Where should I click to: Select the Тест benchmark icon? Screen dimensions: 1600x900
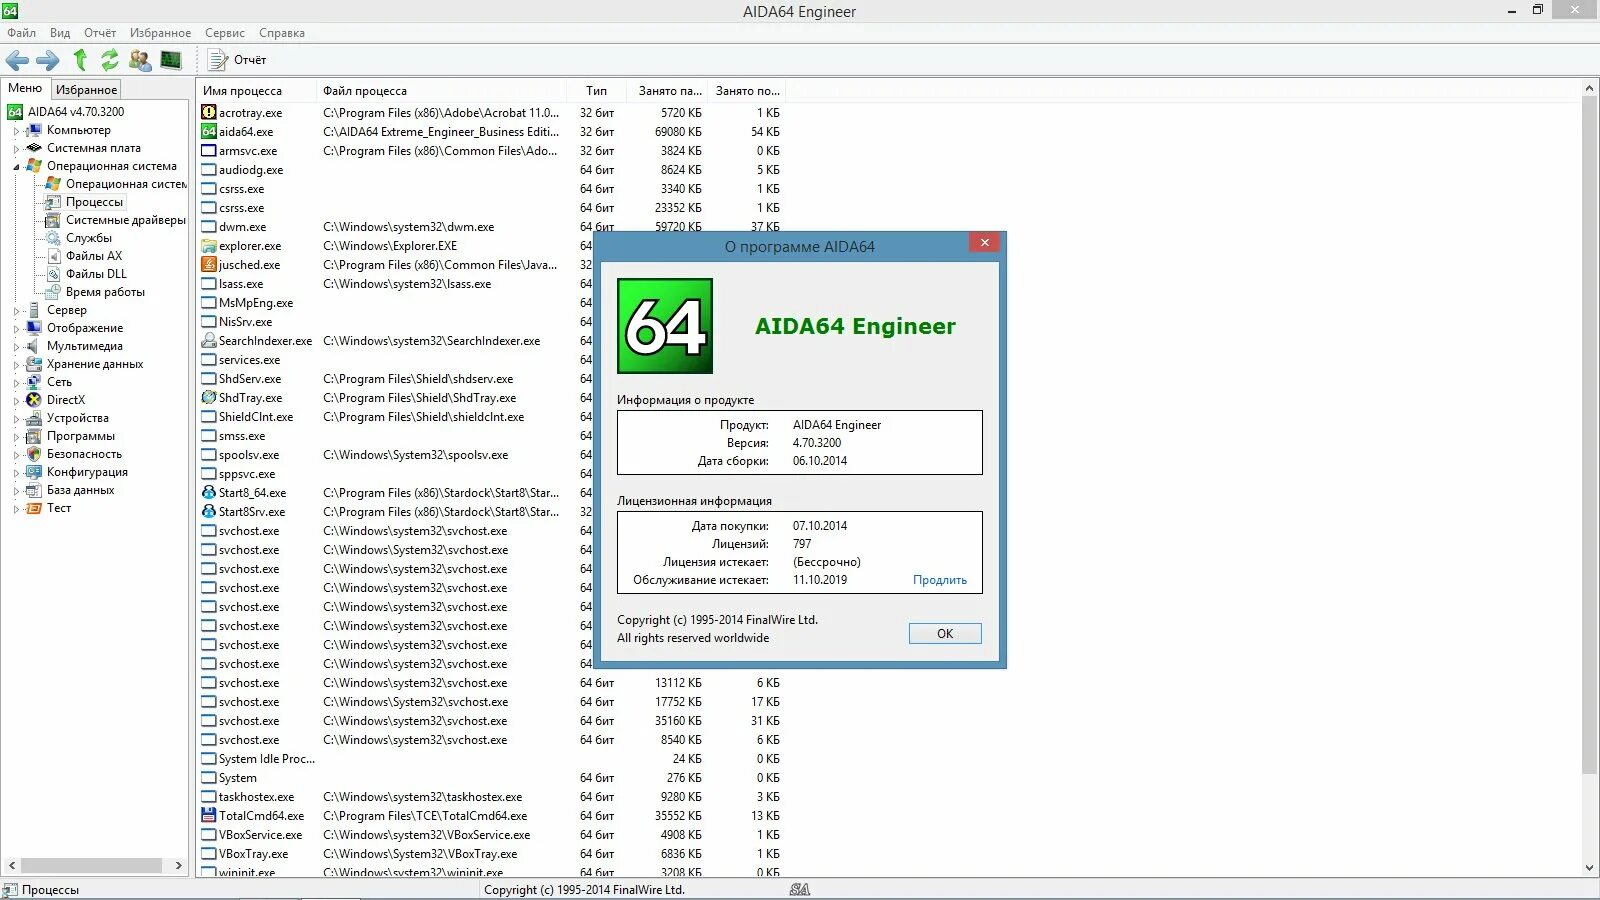click(34, 508)
